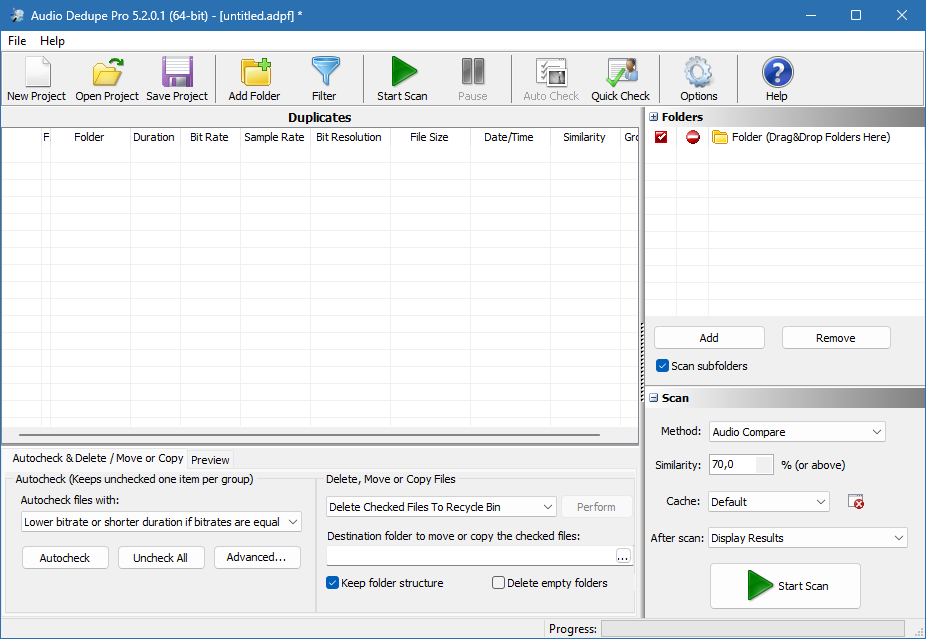Switch to the Preview tab

coord(210,460)
